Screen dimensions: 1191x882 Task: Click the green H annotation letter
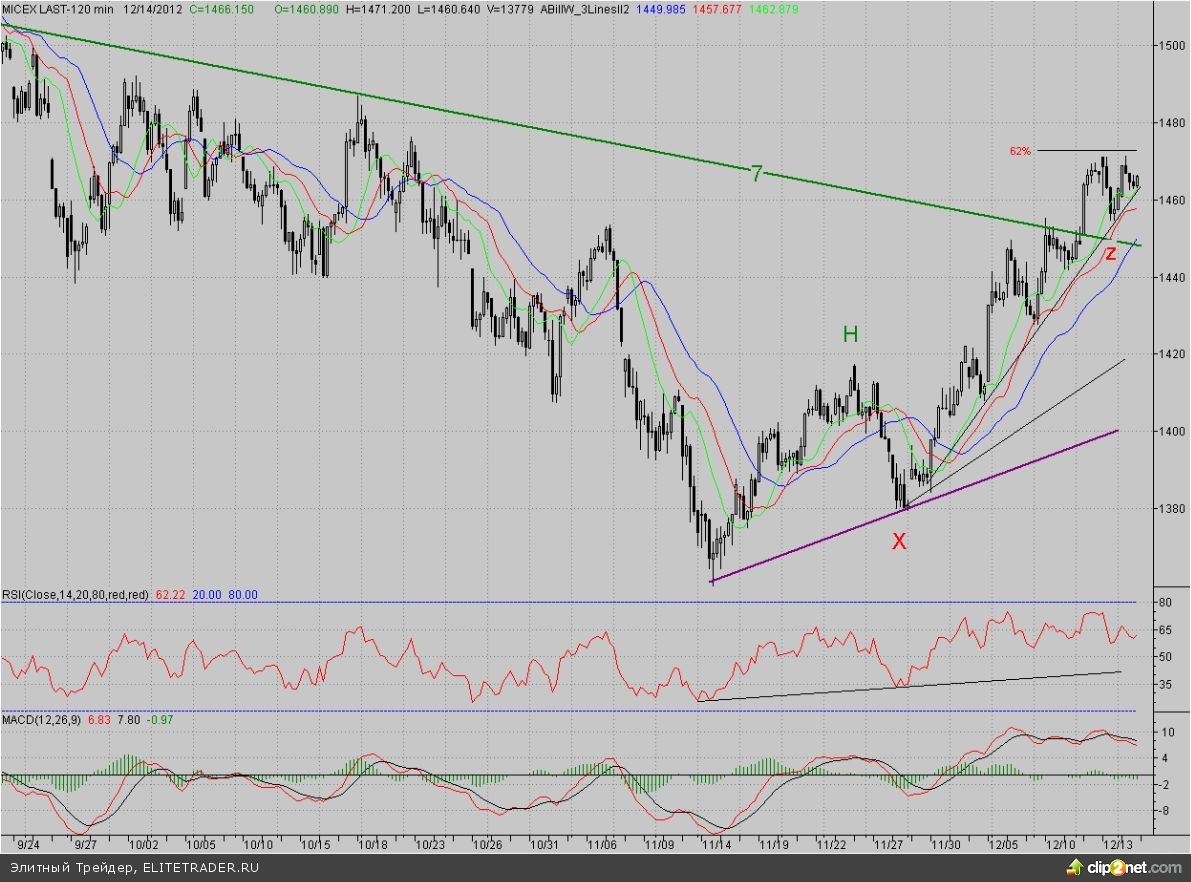click(x=850, y=334)
